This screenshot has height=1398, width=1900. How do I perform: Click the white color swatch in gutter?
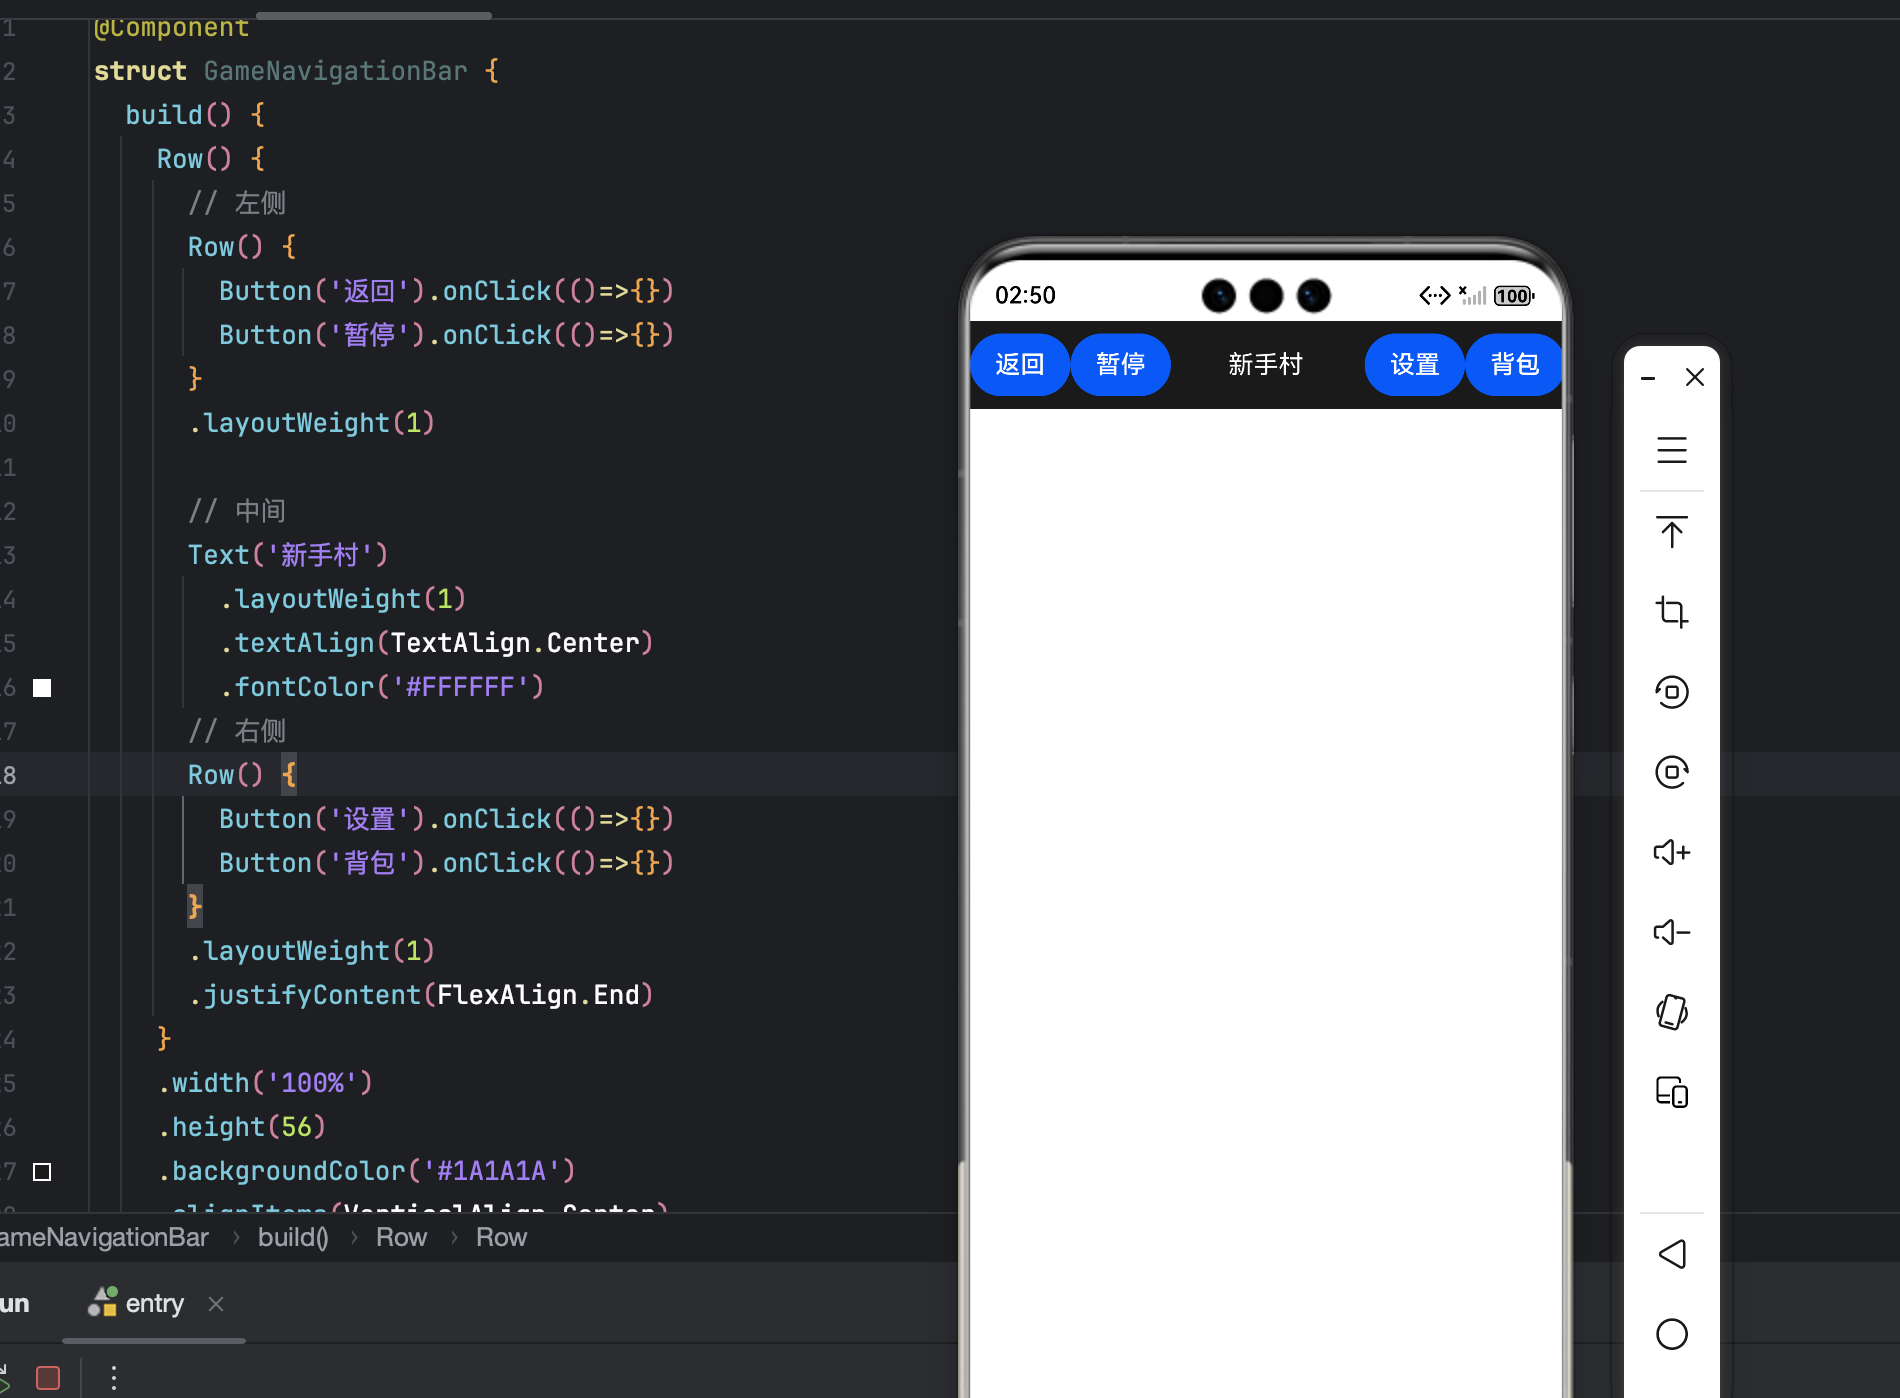[x=42, y=688]
